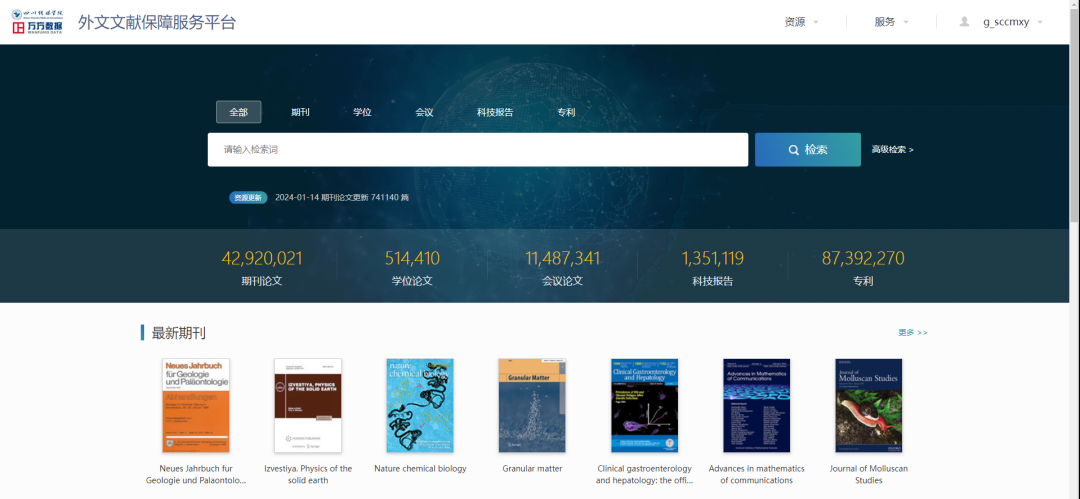This screenshot has width=1080, height=499.
Task: Click the user avatar icon
Action: (x=964, y=21)
